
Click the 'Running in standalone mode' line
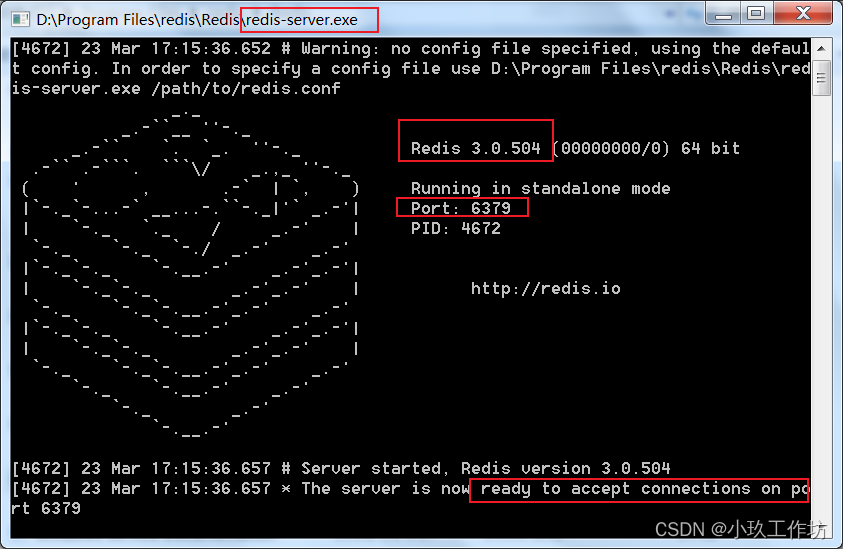click(x=541, y=189)
